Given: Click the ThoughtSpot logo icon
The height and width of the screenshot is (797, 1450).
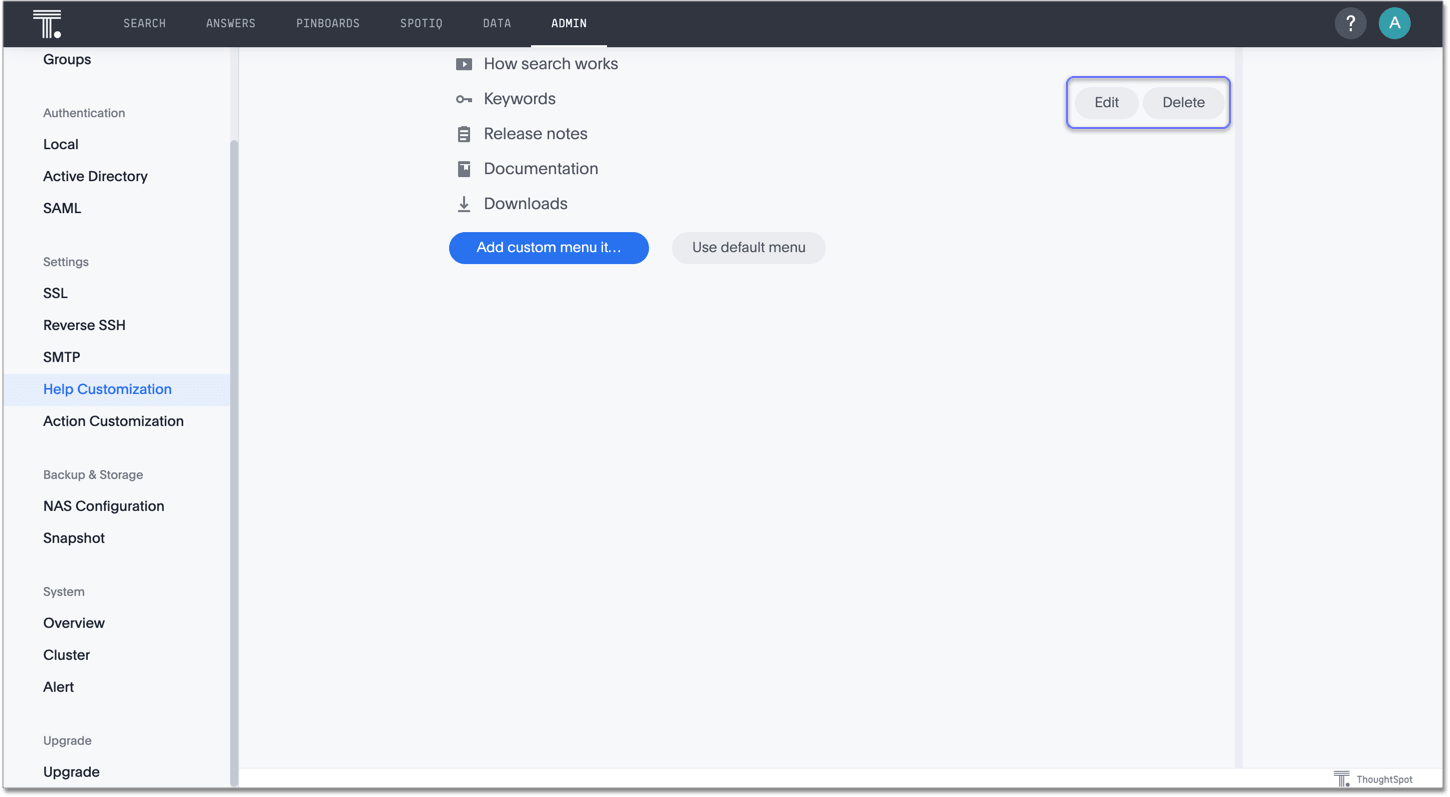Looking at the screenshot, I should pyautogui.click(x=47, y=23).
